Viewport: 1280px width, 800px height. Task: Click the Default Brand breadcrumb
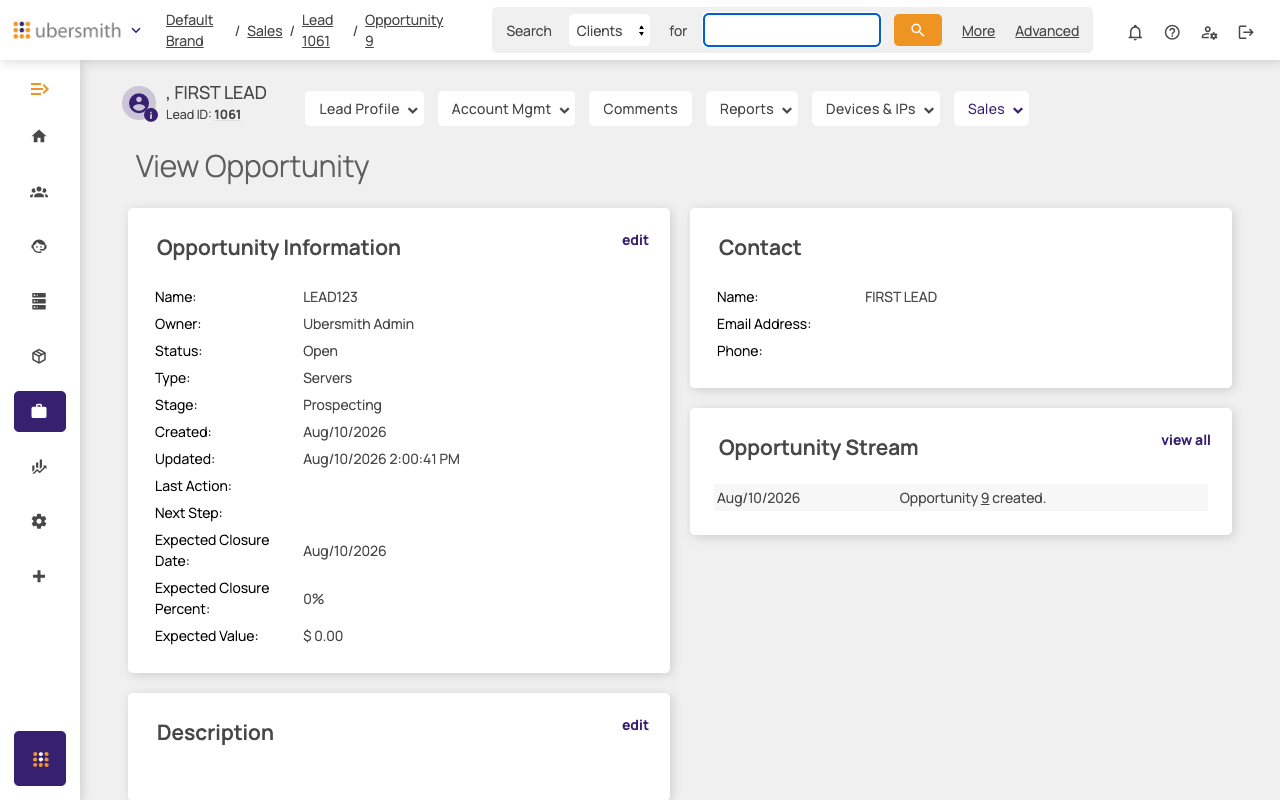(189, 30)
